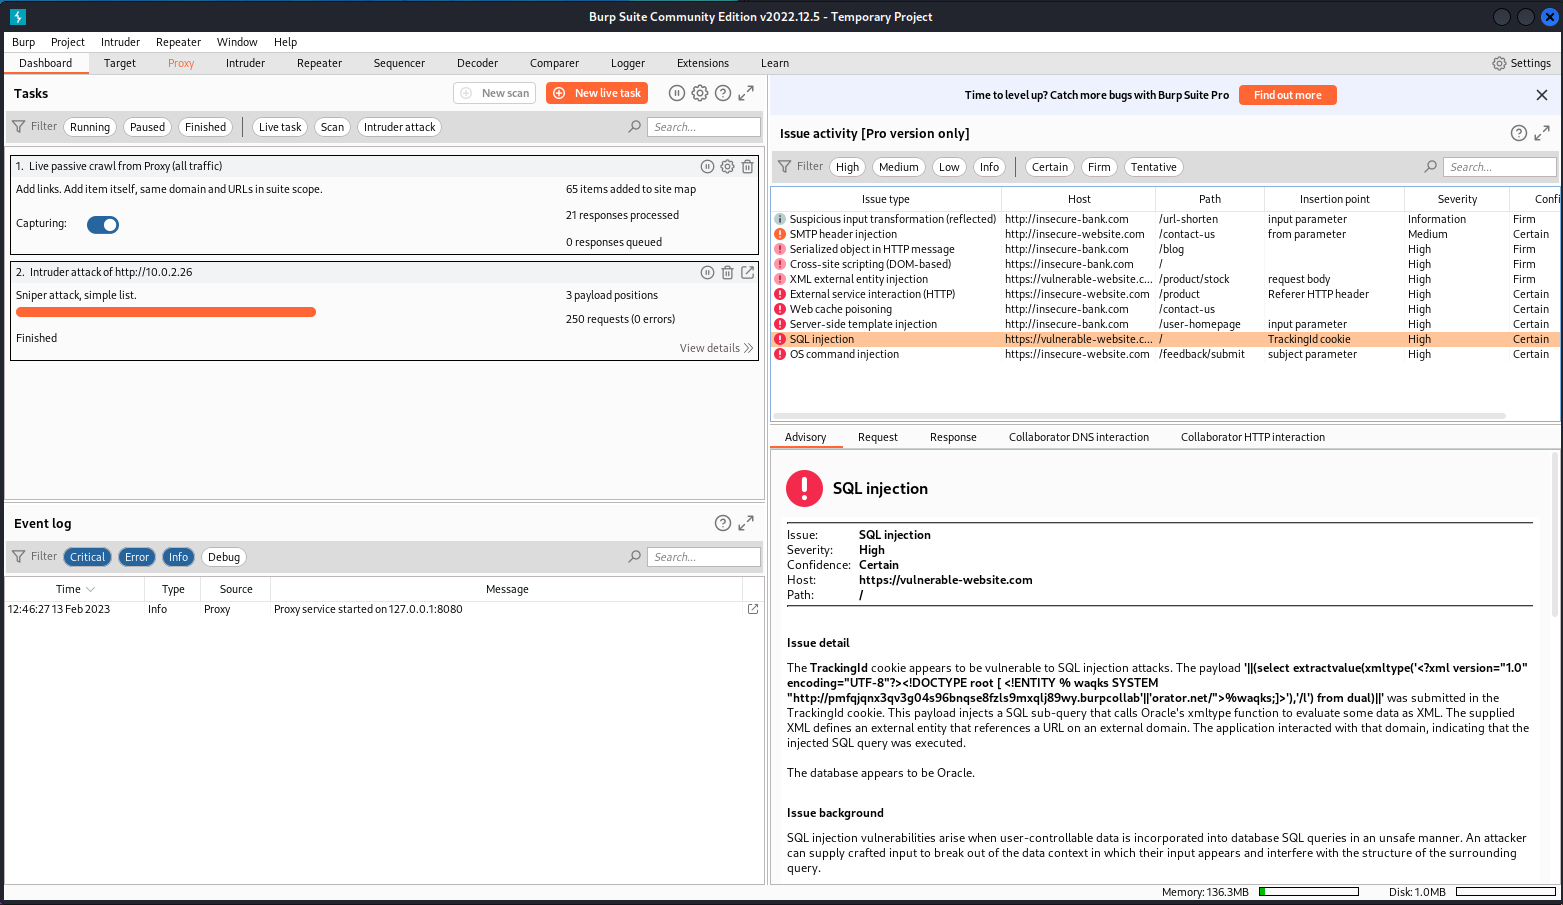Screen dimensions: 1563x905
Task: Expand View details for the Intruder attack
Action: pos(716,348)
